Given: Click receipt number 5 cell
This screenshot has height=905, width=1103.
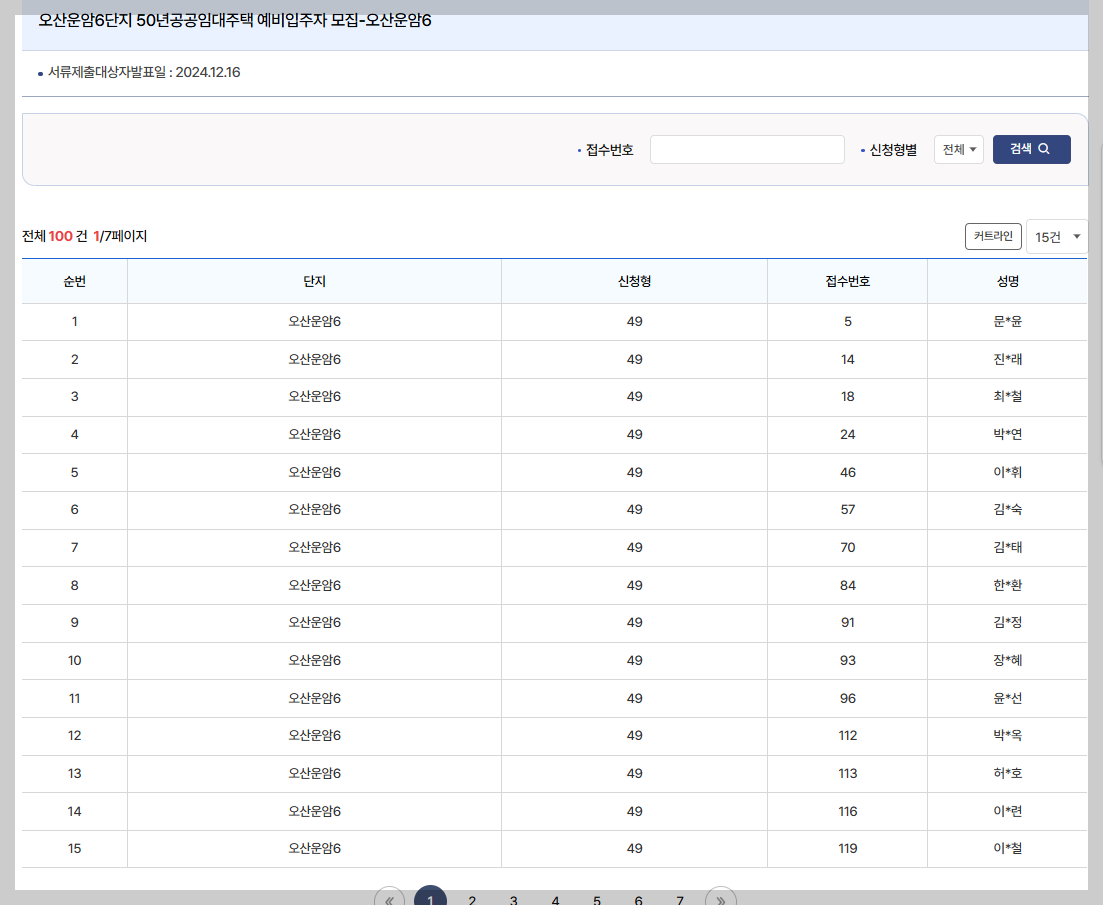Looking at the screenshot, I should point(848,321).
